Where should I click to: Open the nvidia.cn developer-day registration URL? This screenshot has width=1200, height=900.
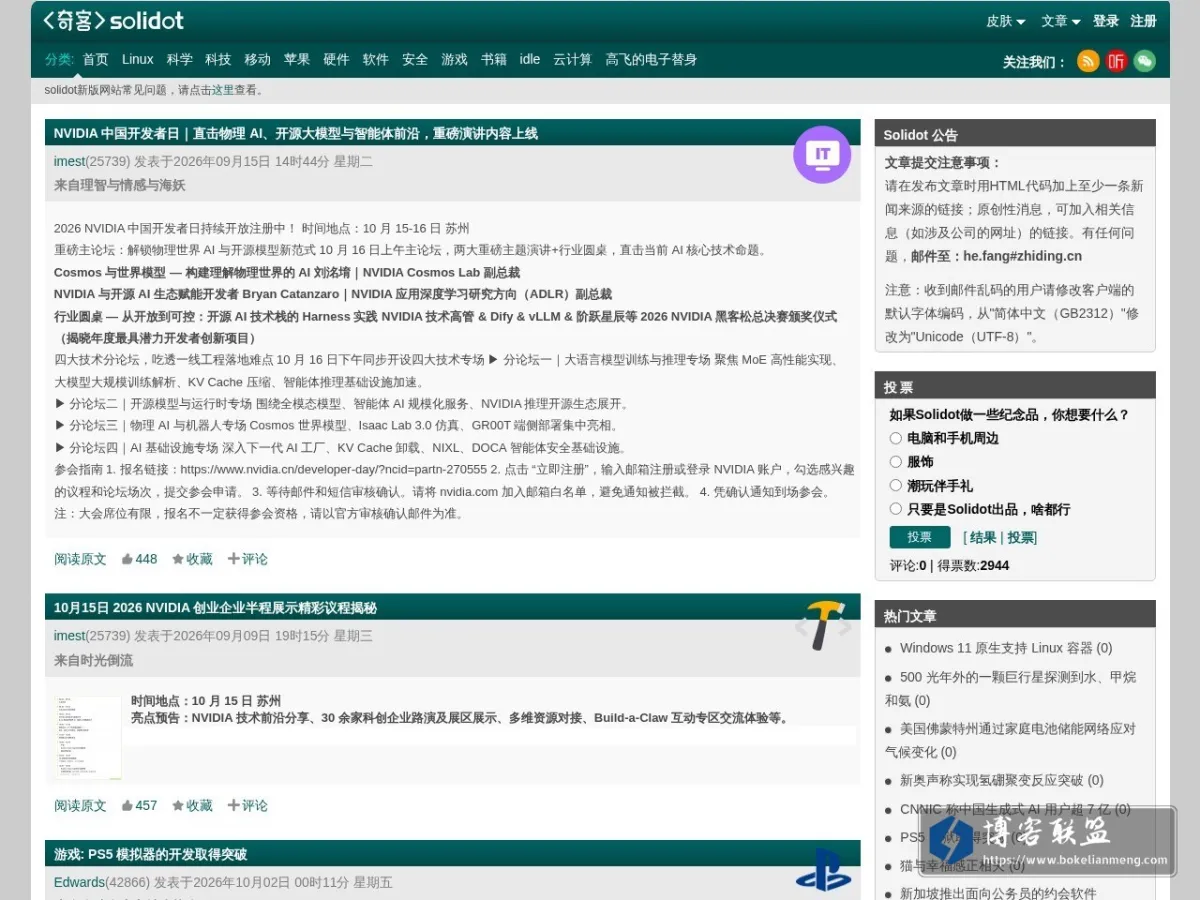(334, 470)
